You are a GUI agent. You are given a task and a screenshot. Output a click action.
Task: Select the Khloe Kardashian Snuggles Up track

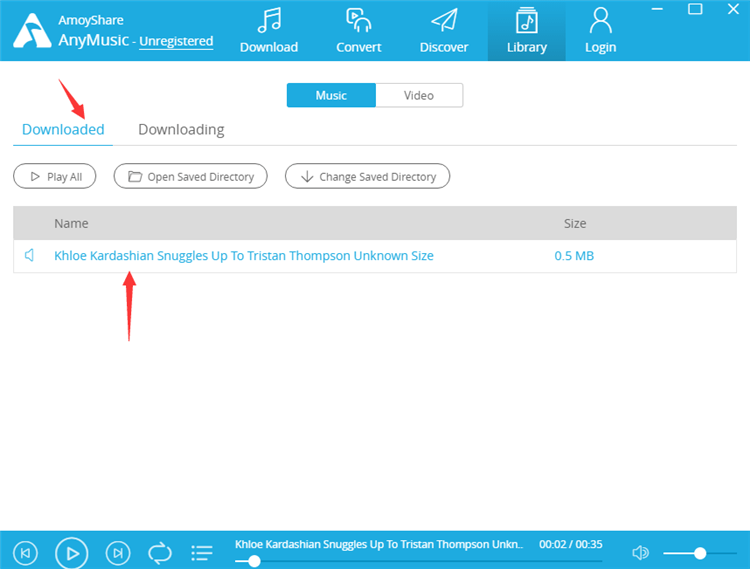pyautogui.click(x=244, y=256)
